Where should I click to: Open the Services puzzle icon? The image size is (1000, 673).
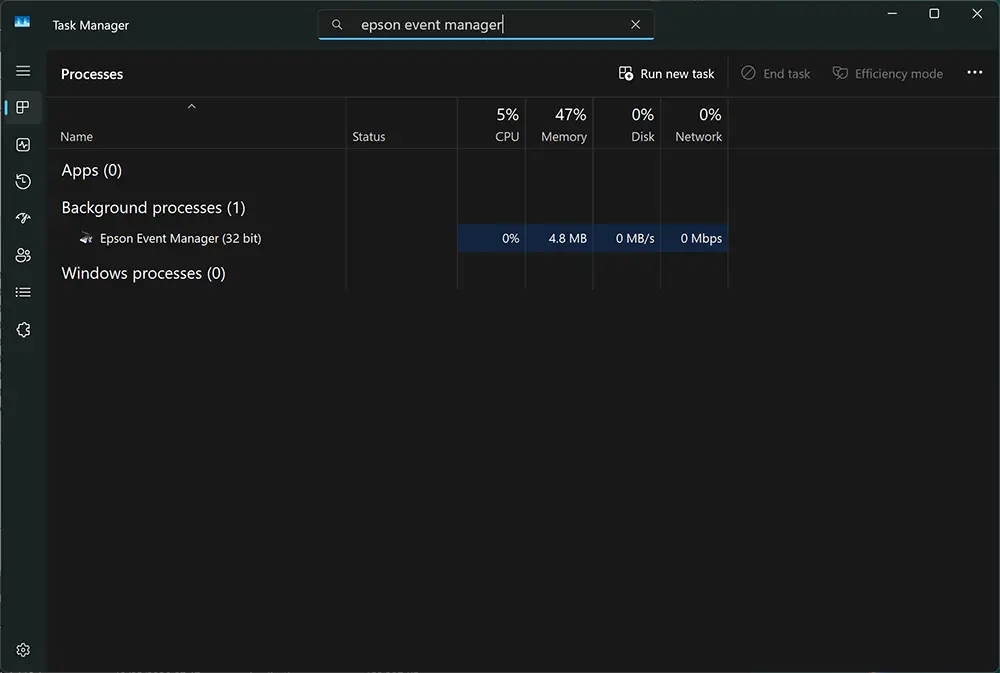[23, 329]
